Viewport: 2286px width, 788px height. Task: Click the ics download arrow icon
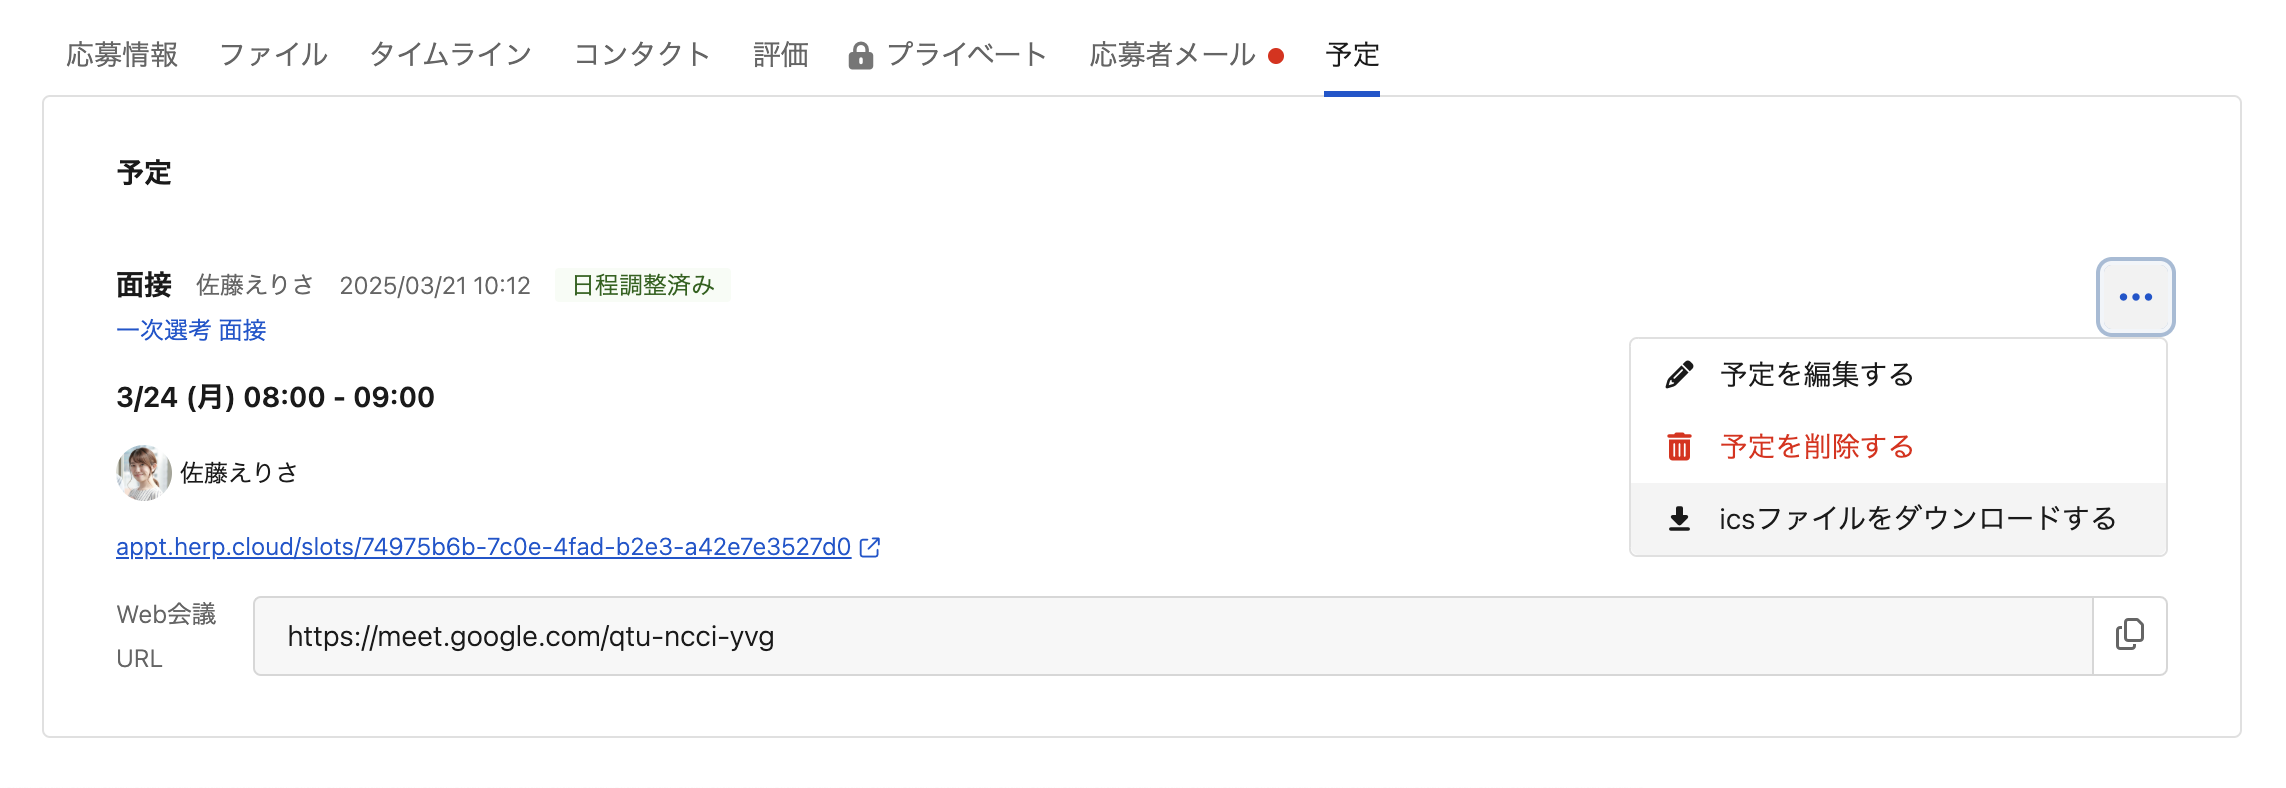point(1679,519)
